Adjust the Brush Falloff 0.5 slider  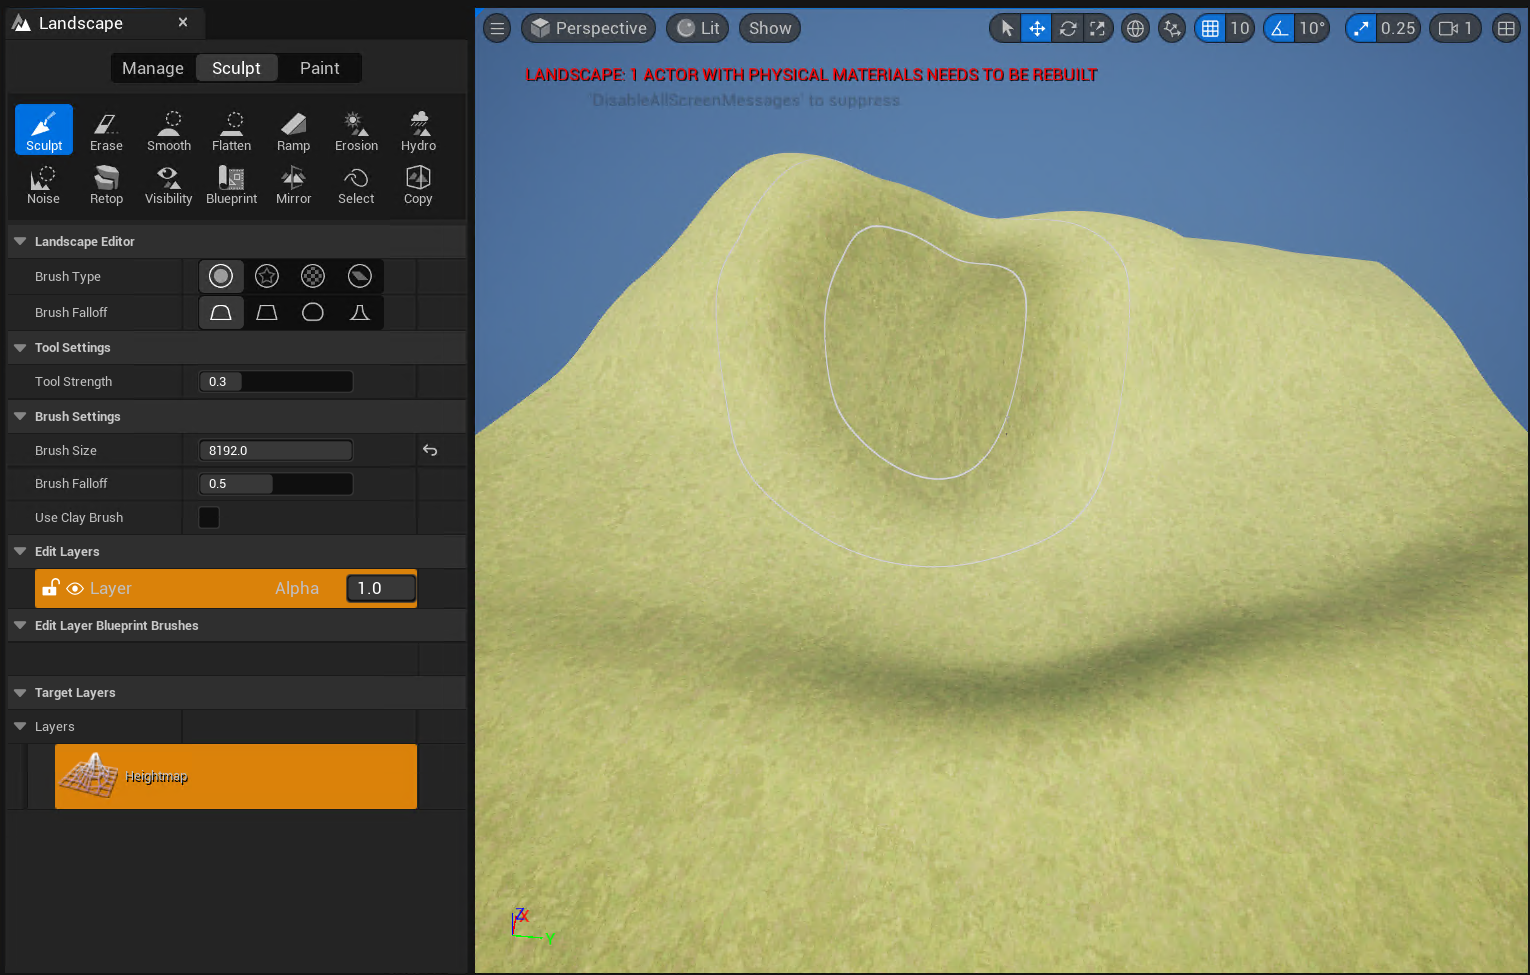click(276, 483)
